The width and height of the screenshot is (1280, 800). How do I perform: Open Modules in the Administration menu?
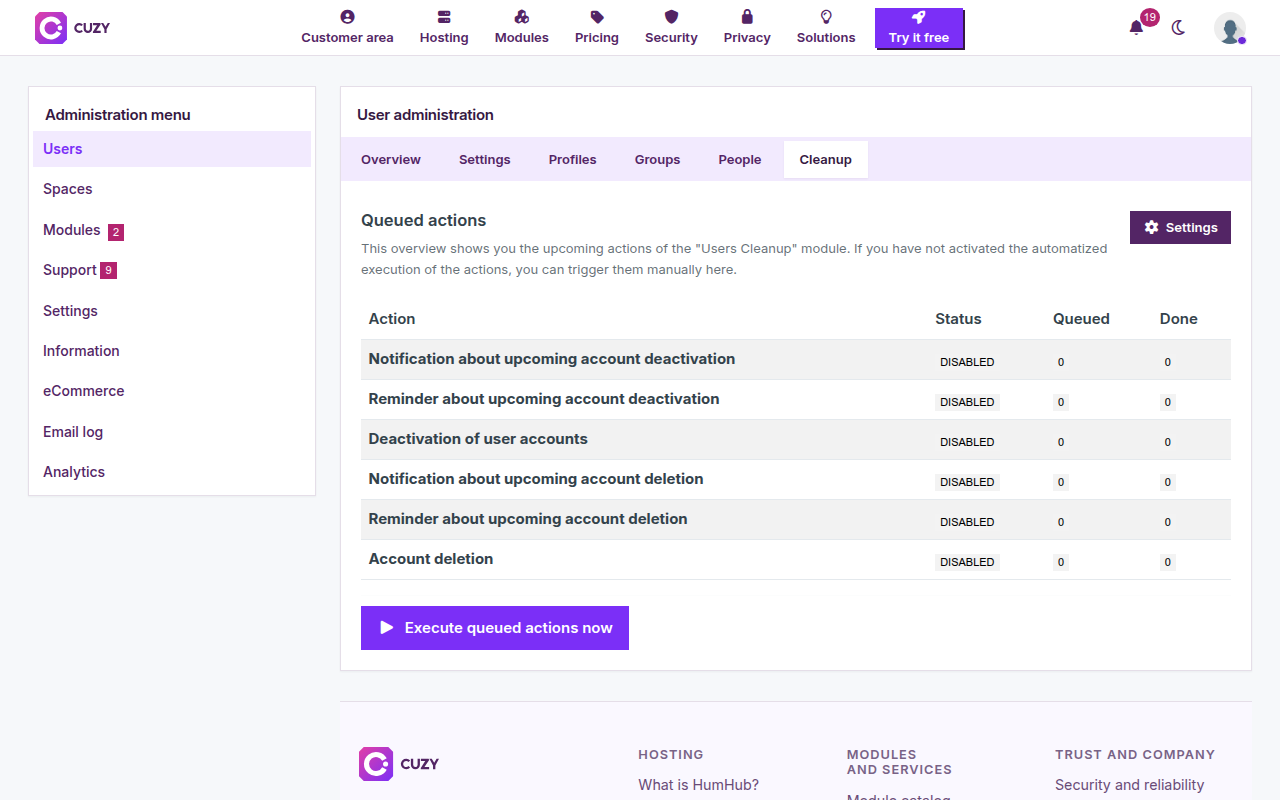172,230
